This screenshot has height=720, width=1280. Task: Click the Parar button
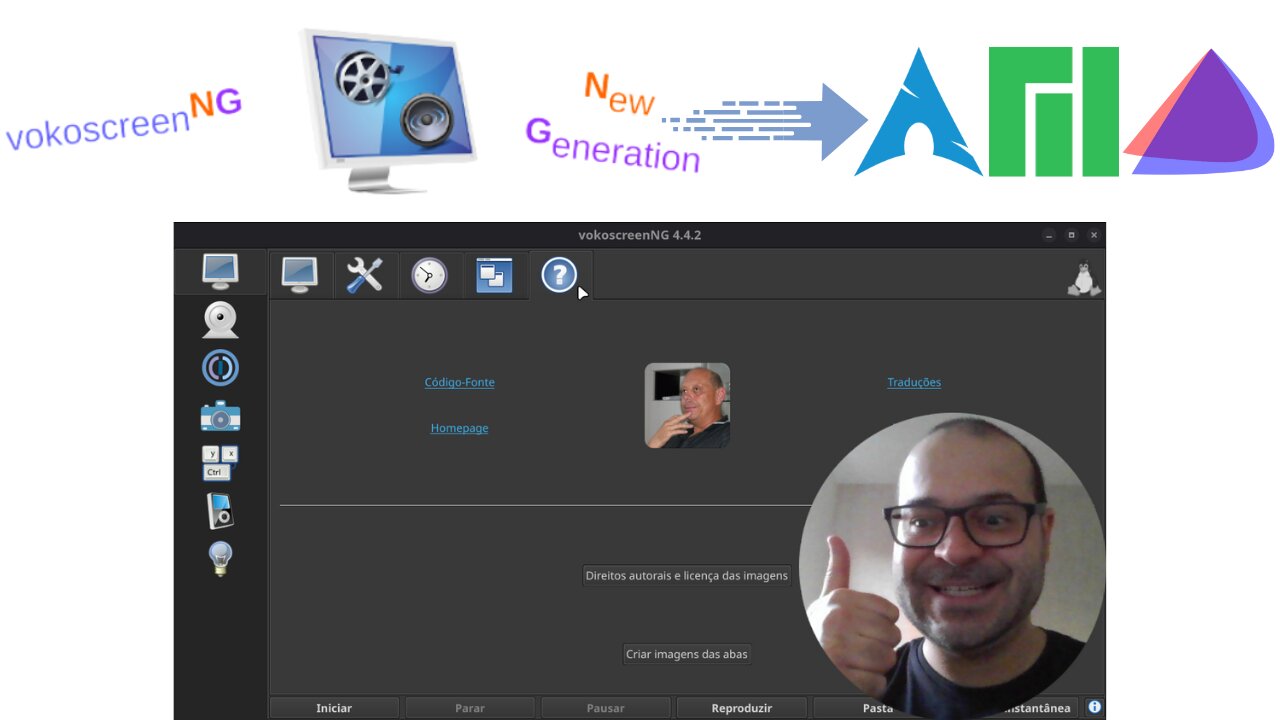(x=470, y=707)
